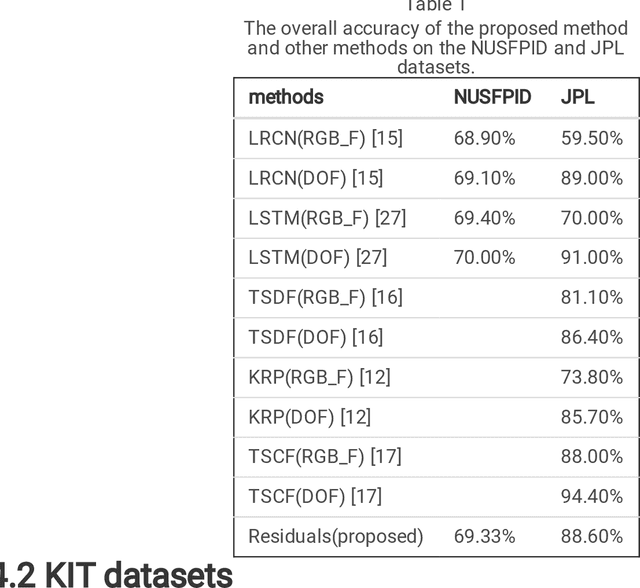Viewport: 640px width, 588px height.
Task: Select the NUSFPID column header
Action: pos(492,97)
